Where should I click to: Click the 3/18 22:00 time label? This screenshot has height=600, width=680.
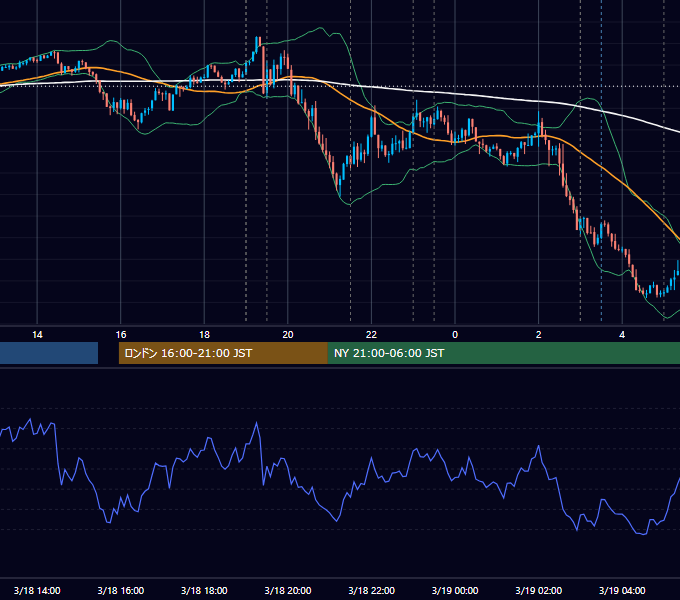tap(372, 590)
